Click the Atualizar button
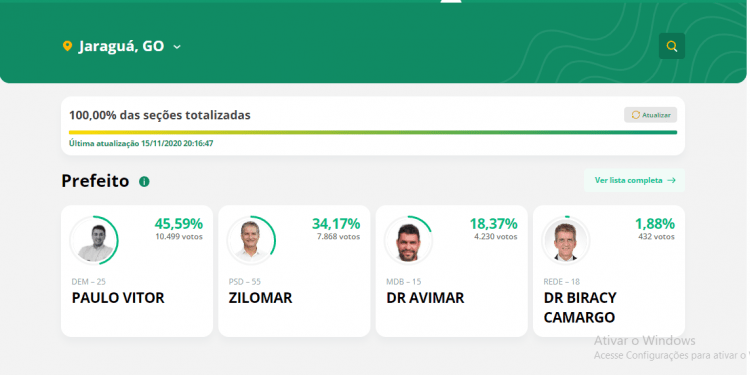The width and height of the screenshot is (750, 375). [651, 115]
